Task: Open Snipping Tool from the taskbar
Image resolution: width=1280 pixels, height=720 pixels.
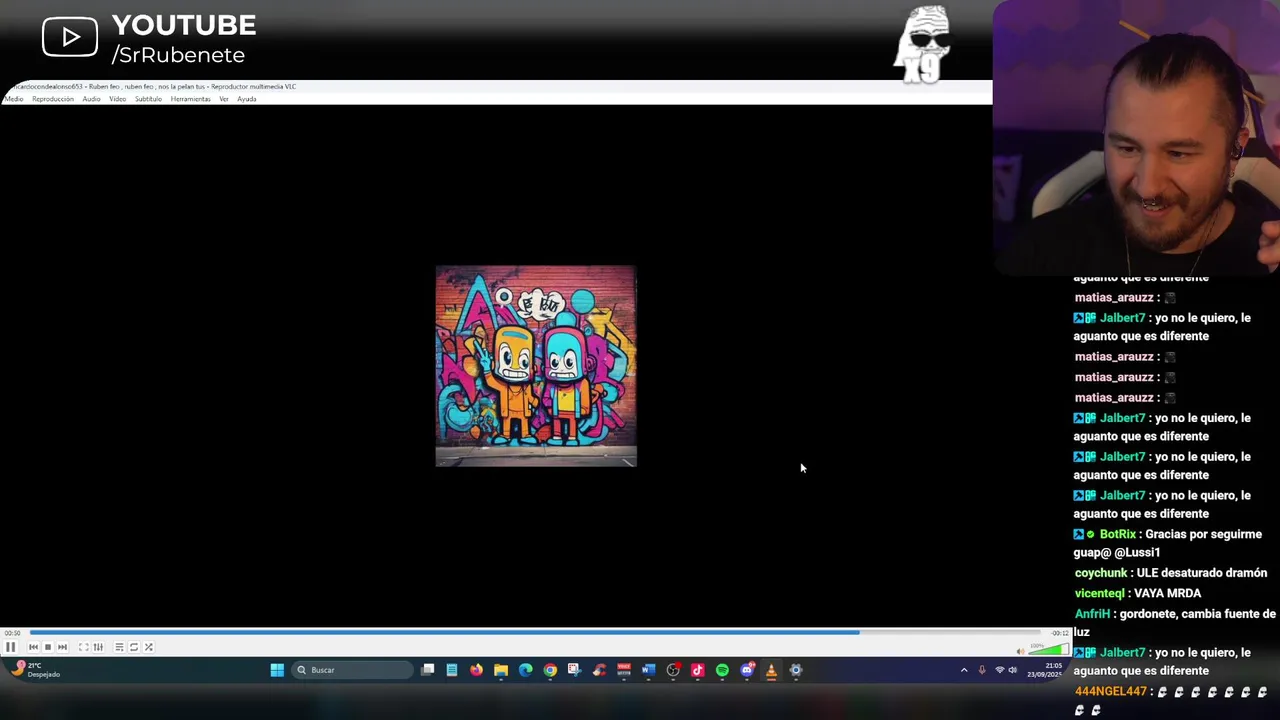Action: [x=574, y=670]
